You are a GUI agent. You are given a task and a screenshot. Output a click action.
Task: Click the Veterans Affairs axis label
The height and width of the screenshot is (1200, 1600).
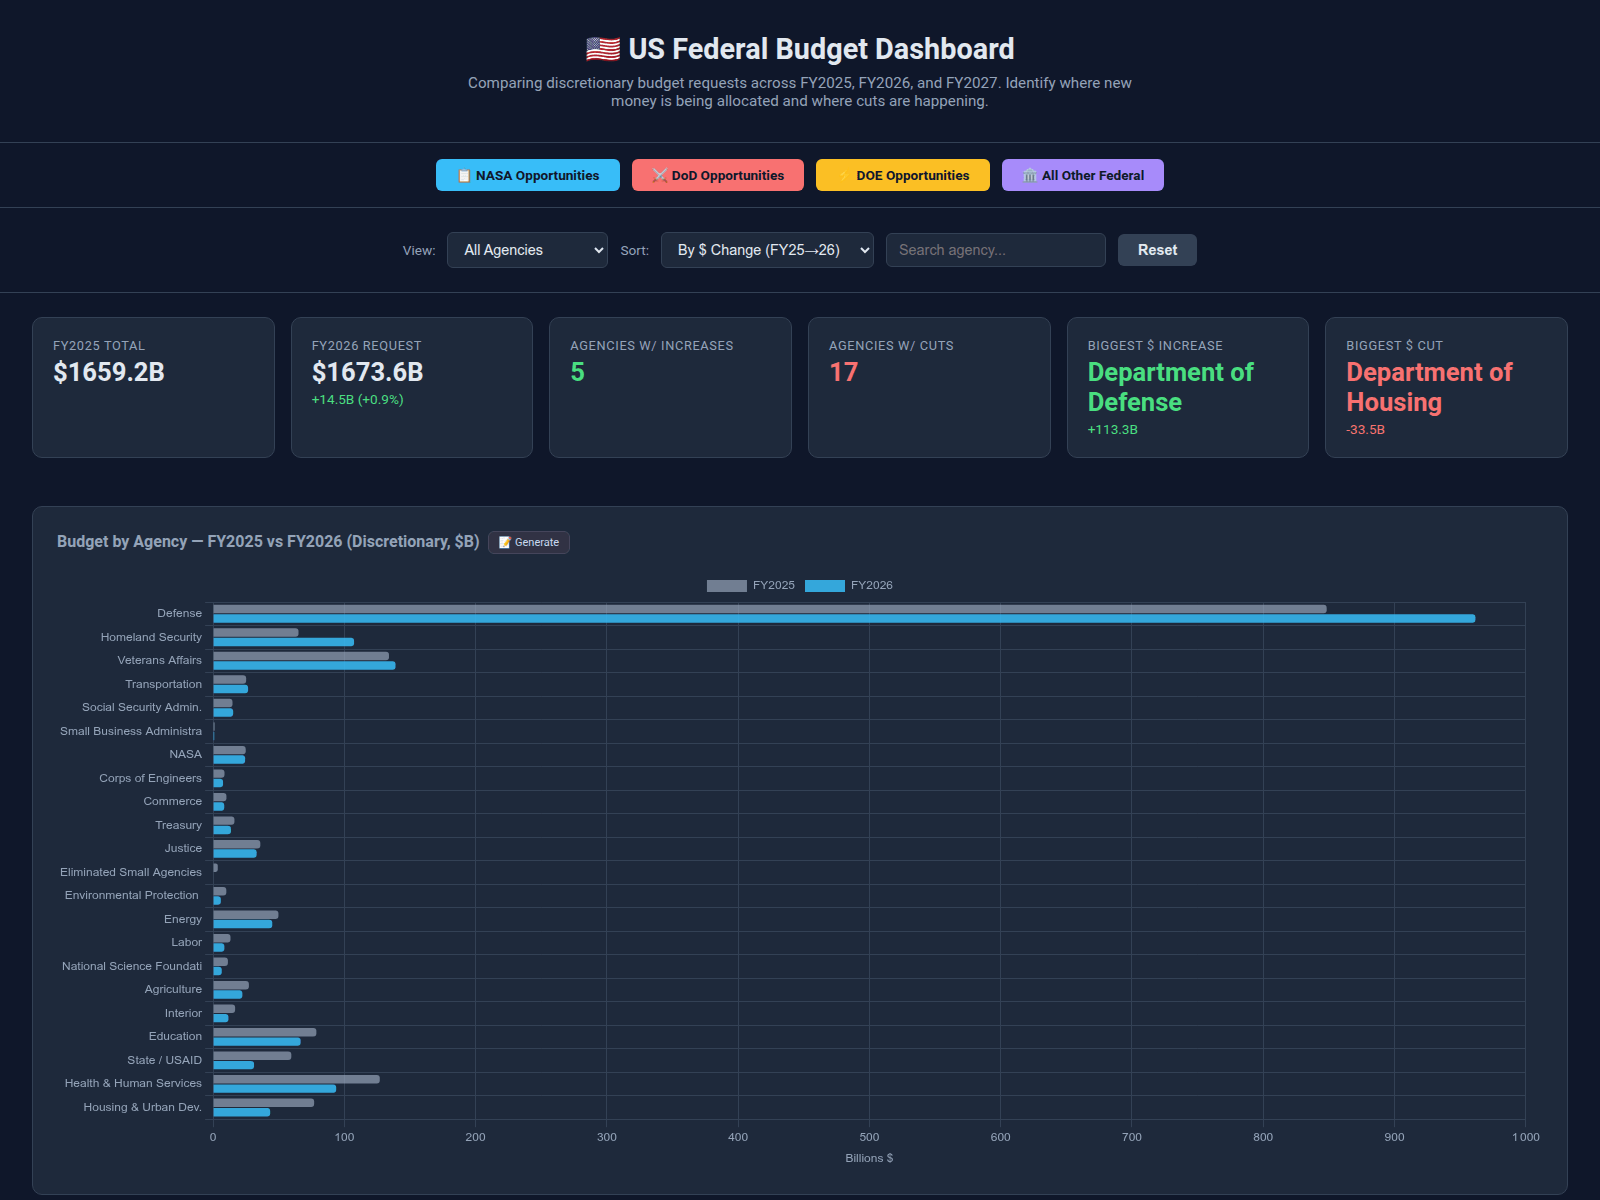click(x=159, y=660)
